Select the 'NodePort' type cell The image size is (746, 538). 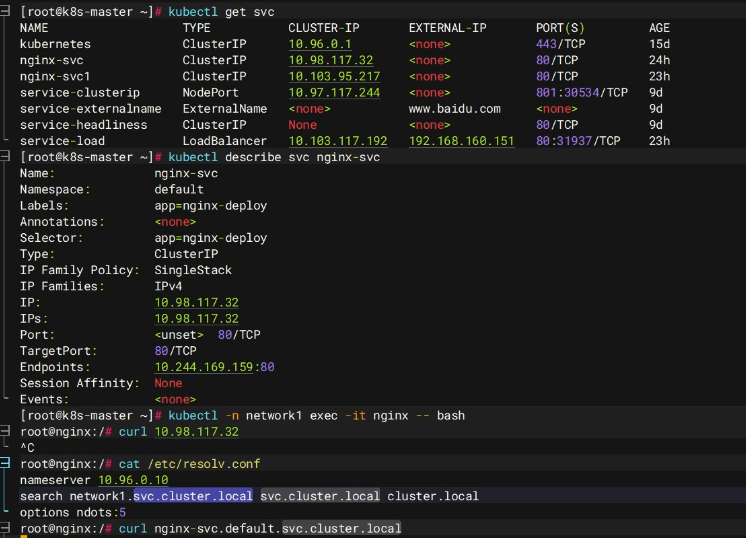[x=210, y=93]
